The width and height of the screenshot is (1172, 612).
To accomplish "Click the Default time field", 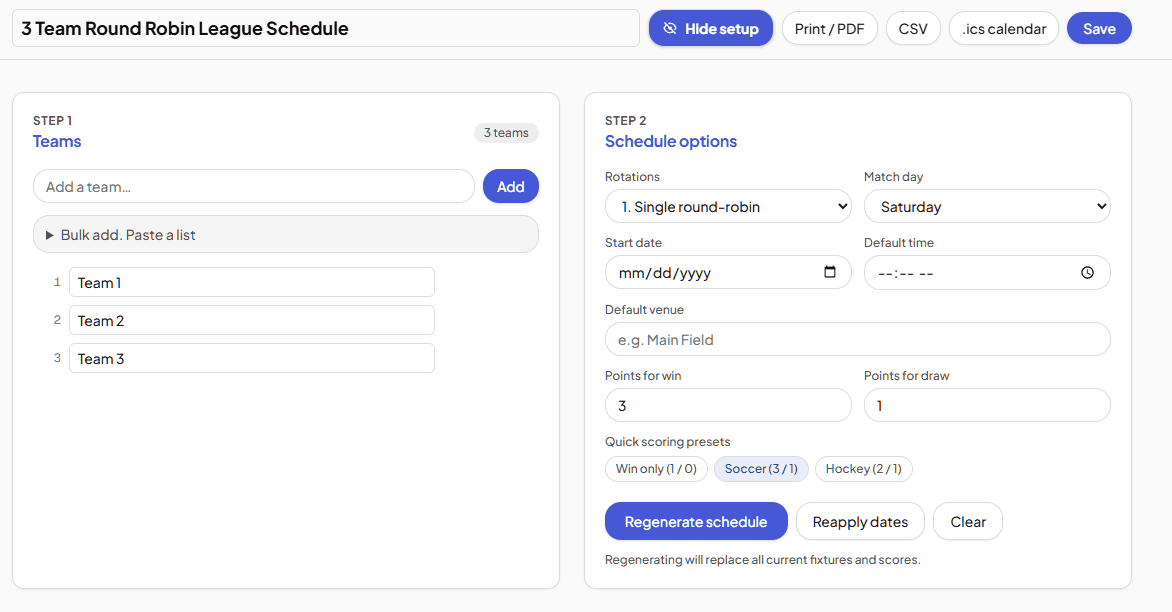I will pos(987,273).
